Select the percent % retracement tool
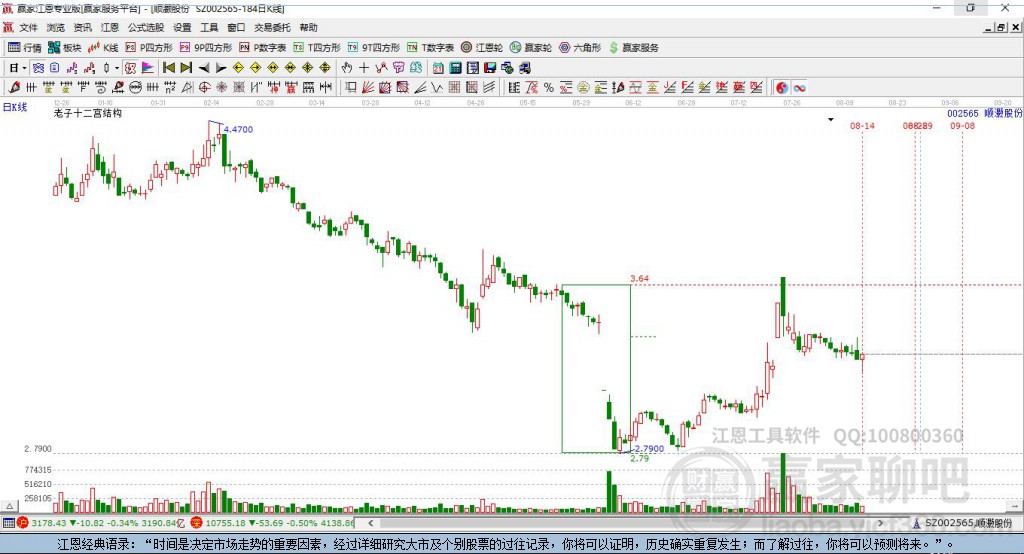 [549, 88]
